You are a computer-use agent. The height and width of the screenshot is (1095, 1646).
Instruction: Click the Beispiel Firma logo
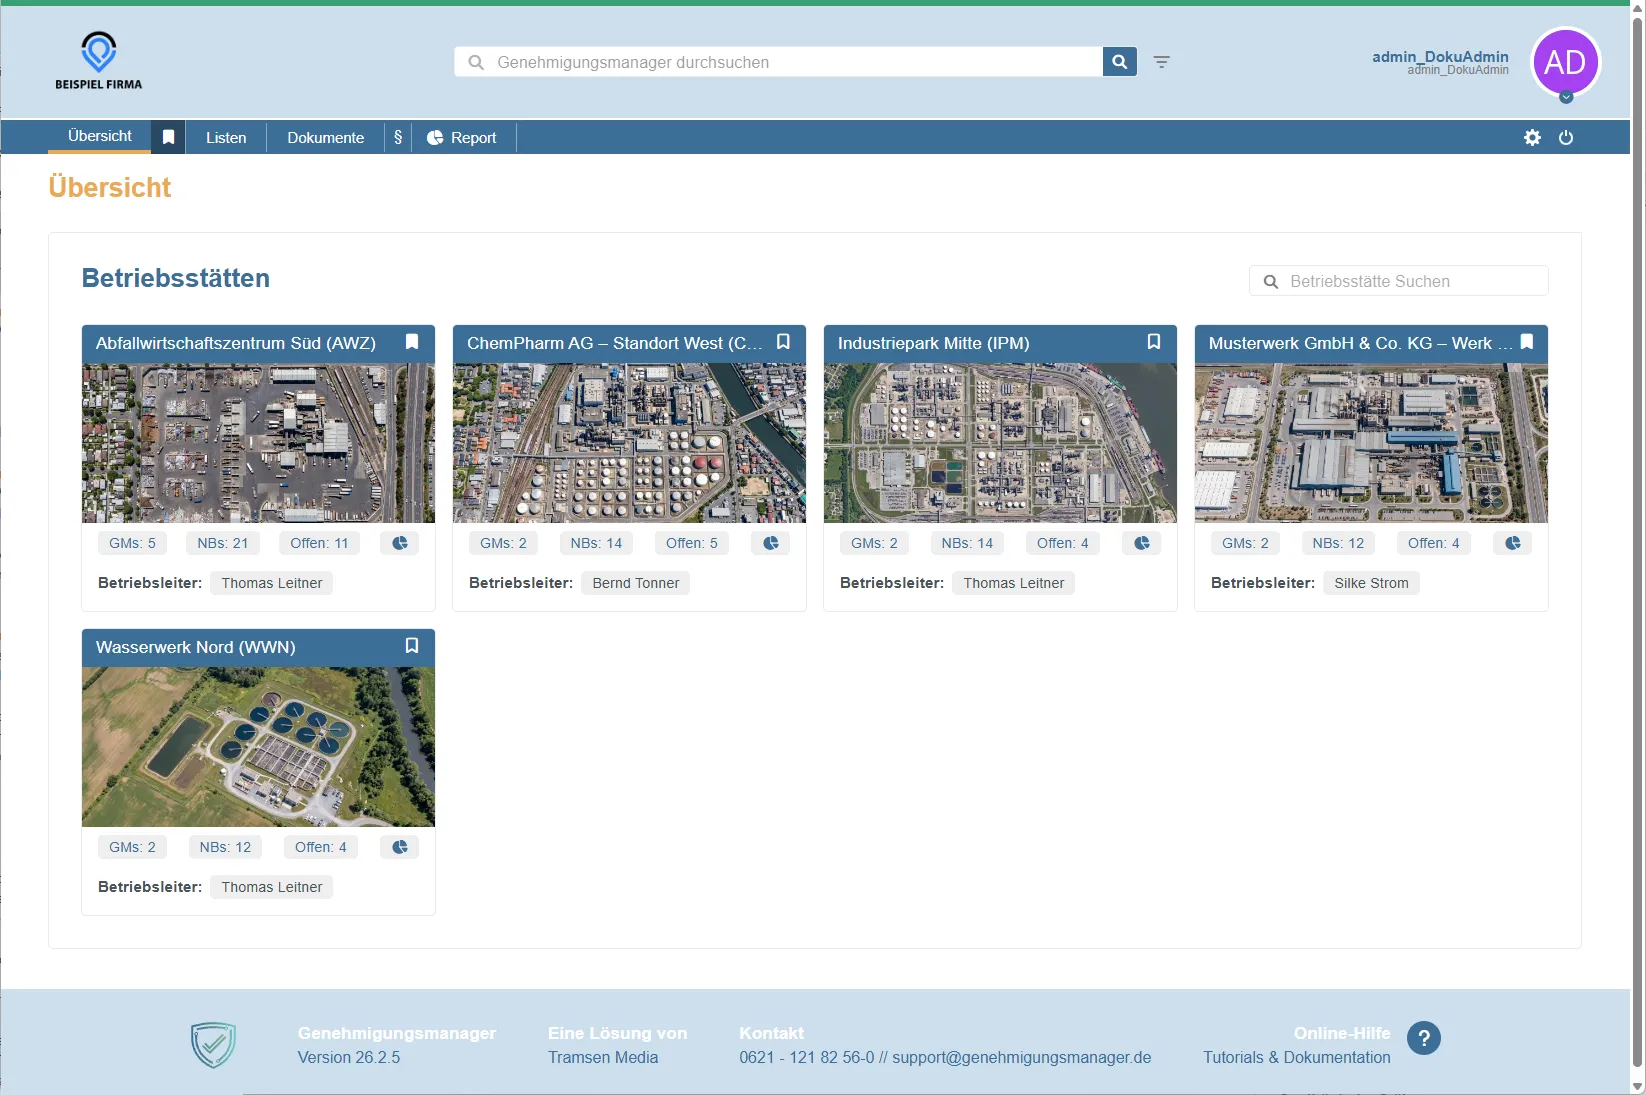click(98, 60)
